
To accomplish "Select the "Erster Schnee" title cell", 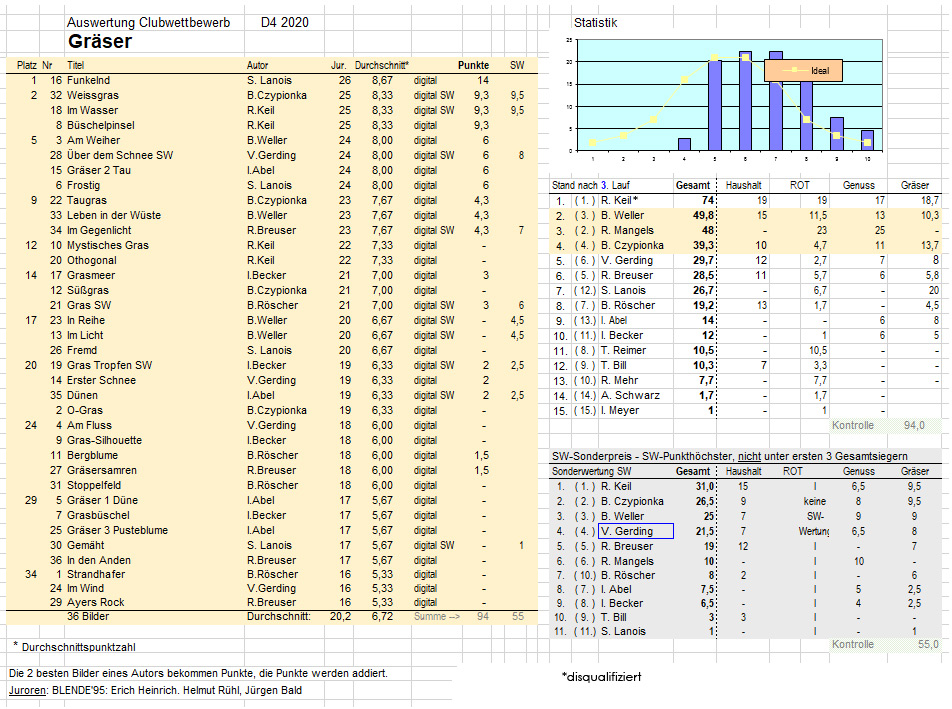I will click(101, 381).
